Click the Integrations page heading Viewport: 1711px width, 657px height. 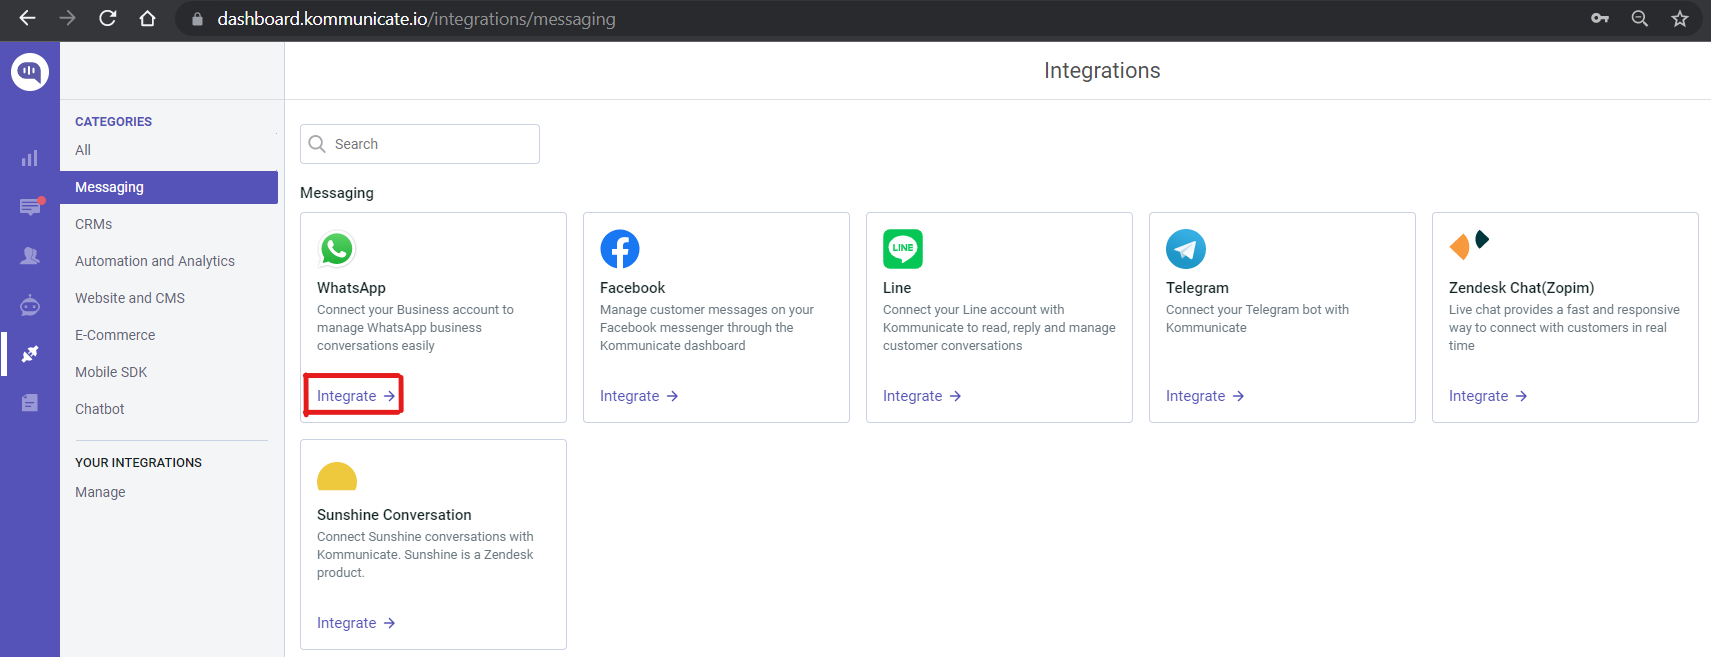click(x=1102, y=71)
